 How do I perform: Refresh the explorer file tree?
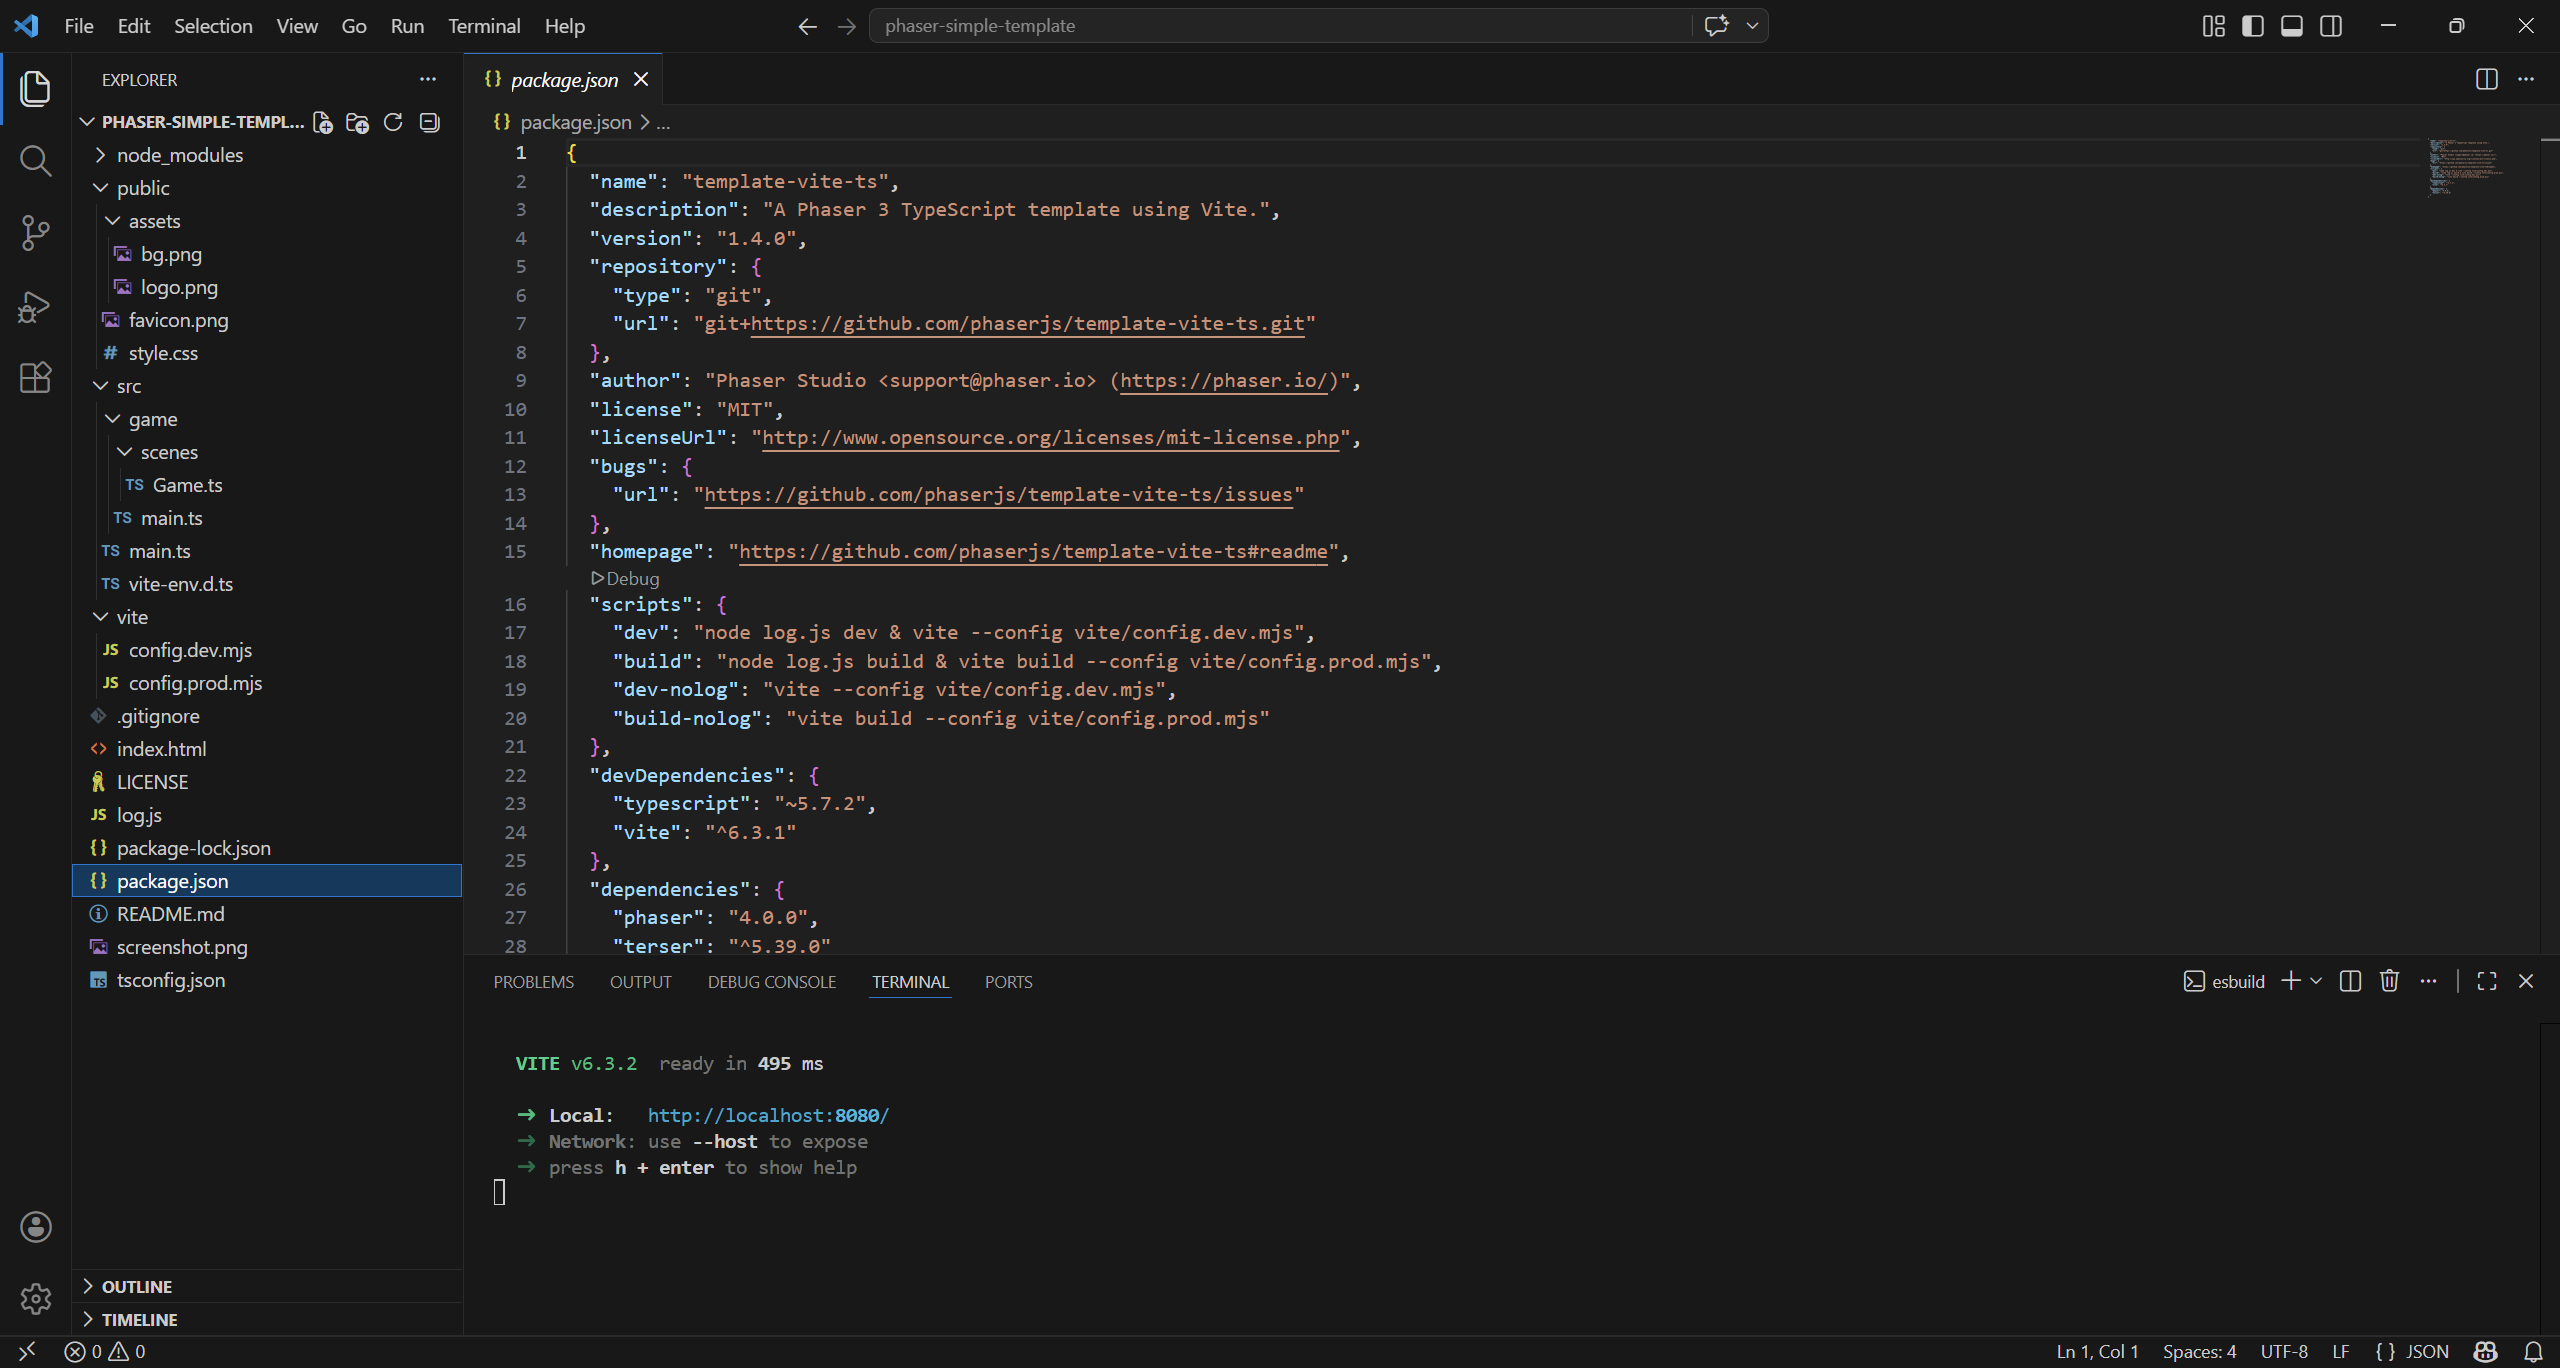click(x=393, y=122)
